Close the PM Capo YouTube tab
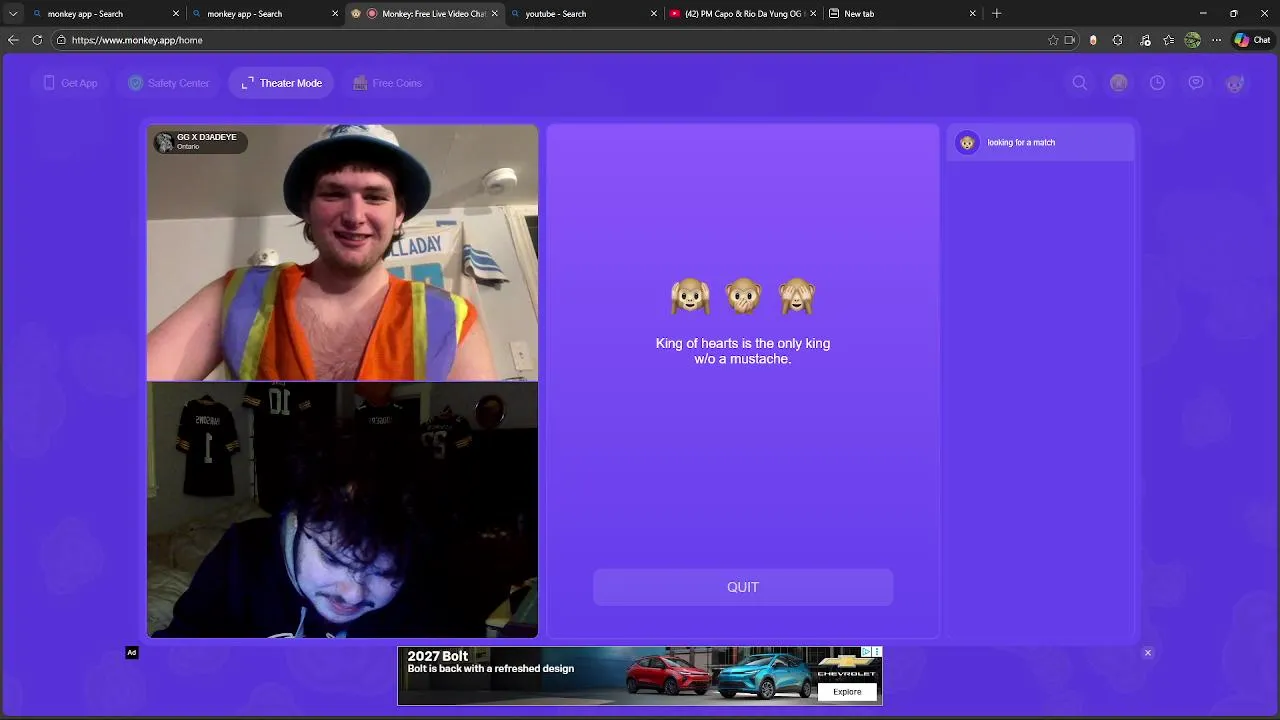 point(813,14)
